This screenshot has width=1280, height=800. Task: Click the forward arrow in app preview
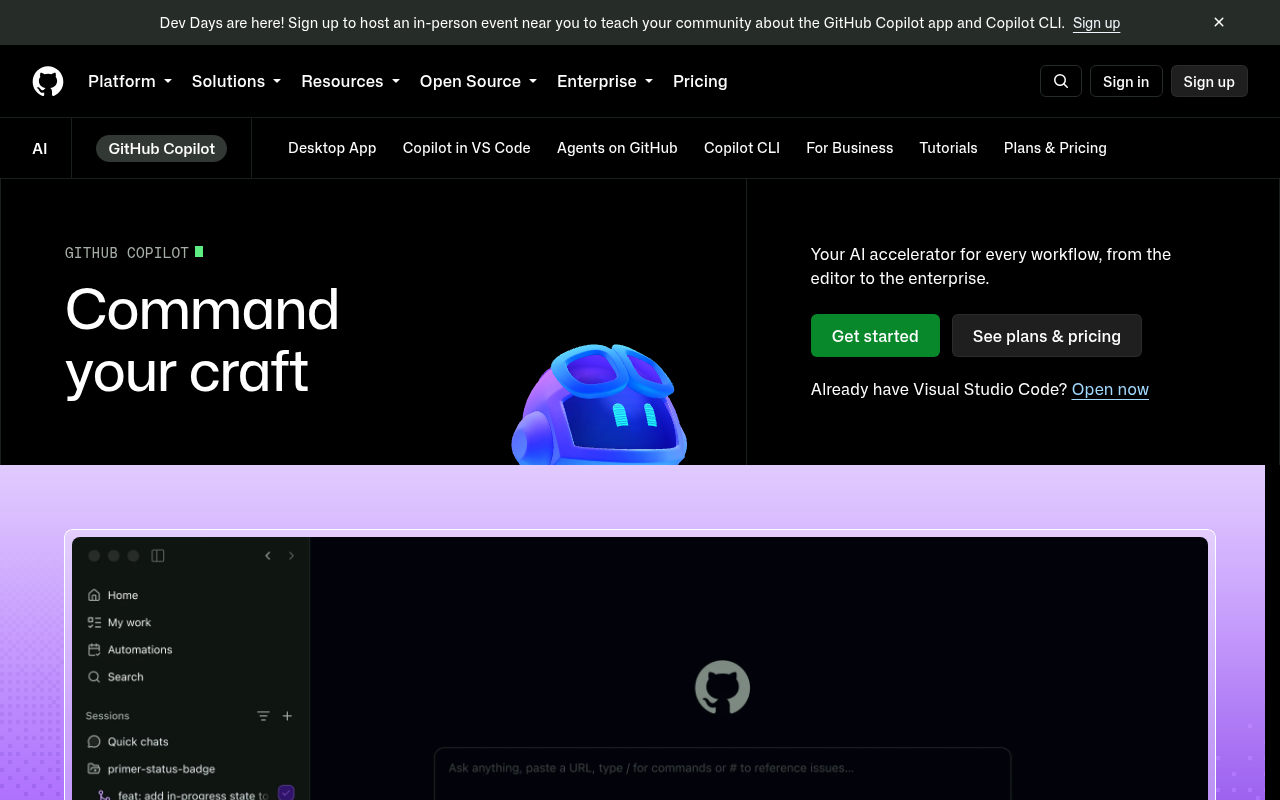click(x=292, y=556)
